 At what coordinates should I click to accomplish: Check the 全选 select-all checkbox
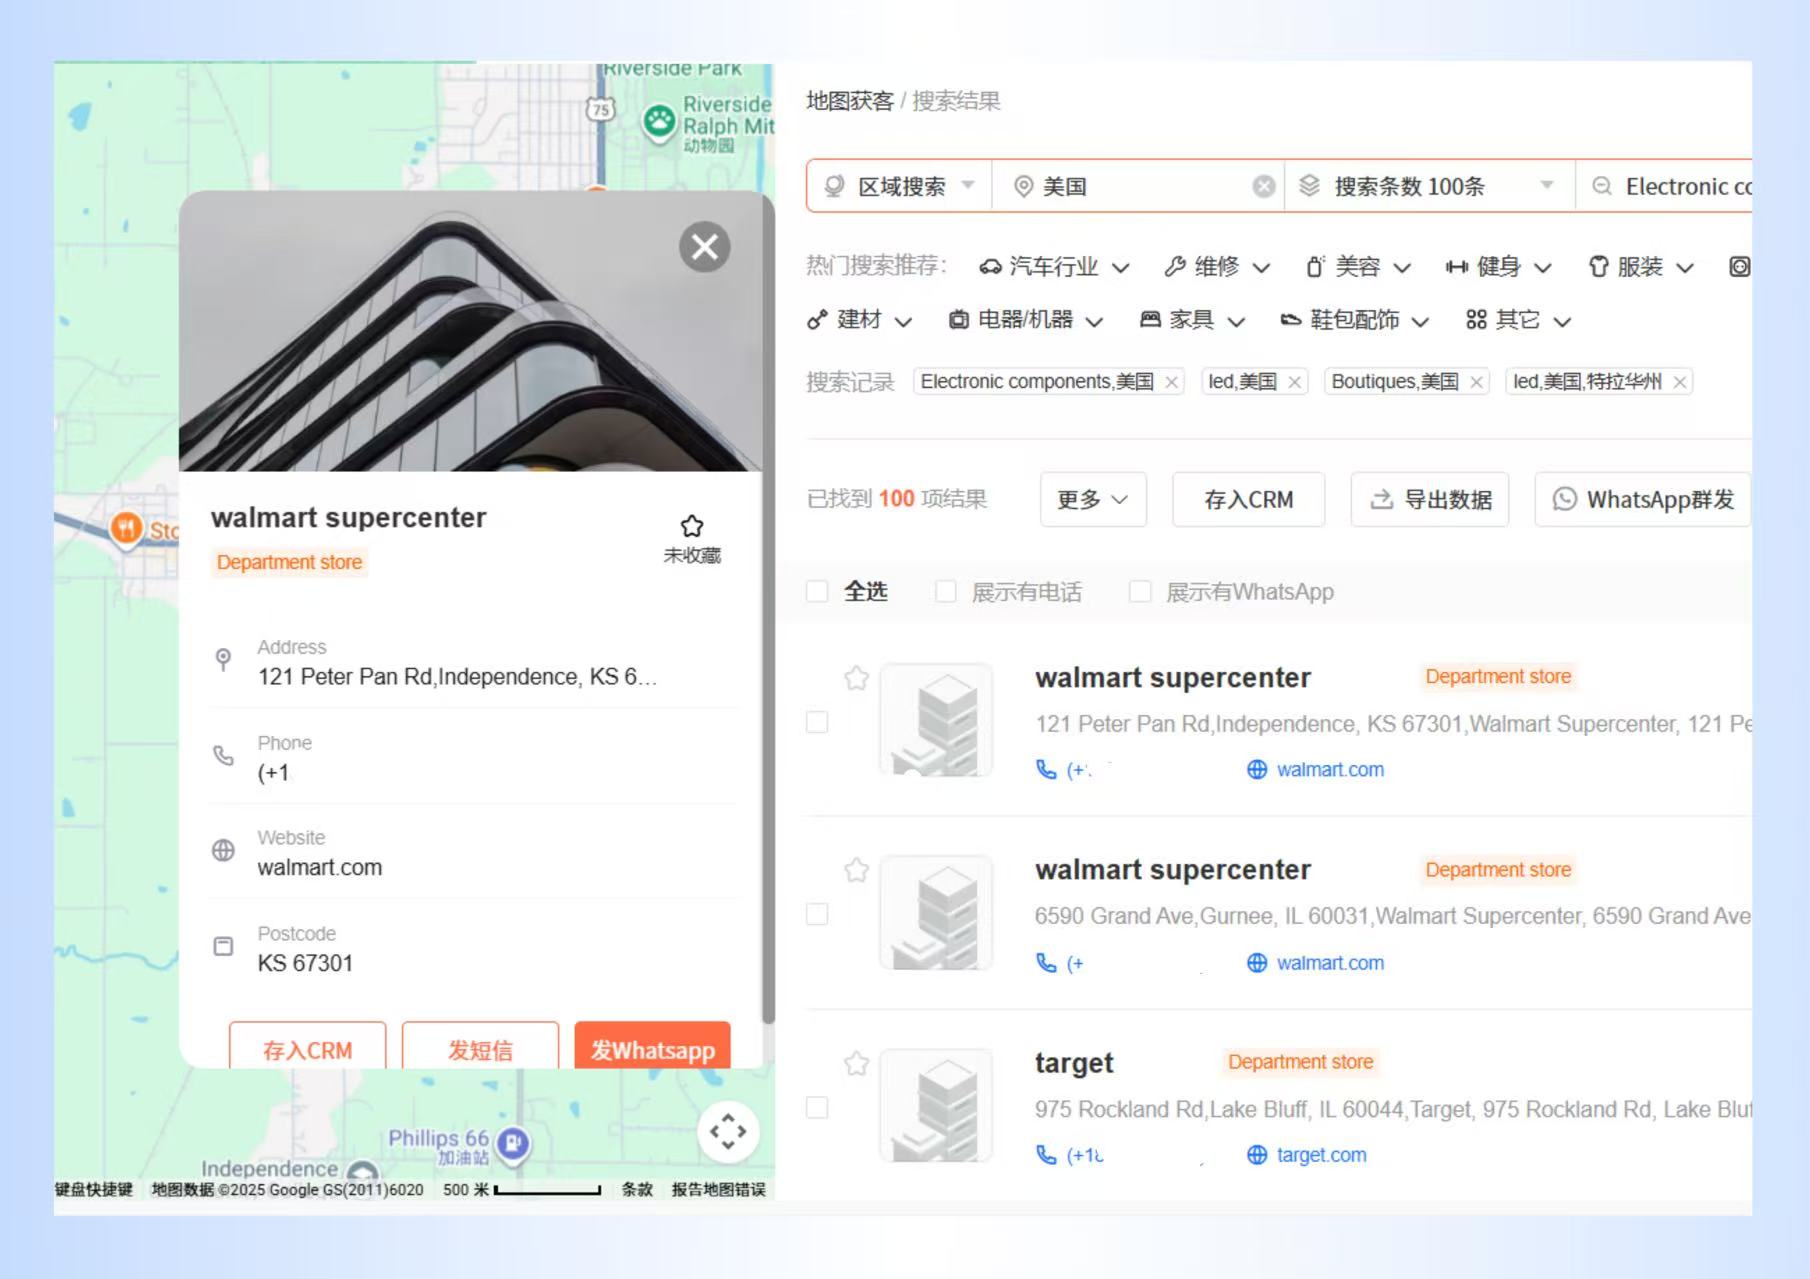click(x=817, y=592)
